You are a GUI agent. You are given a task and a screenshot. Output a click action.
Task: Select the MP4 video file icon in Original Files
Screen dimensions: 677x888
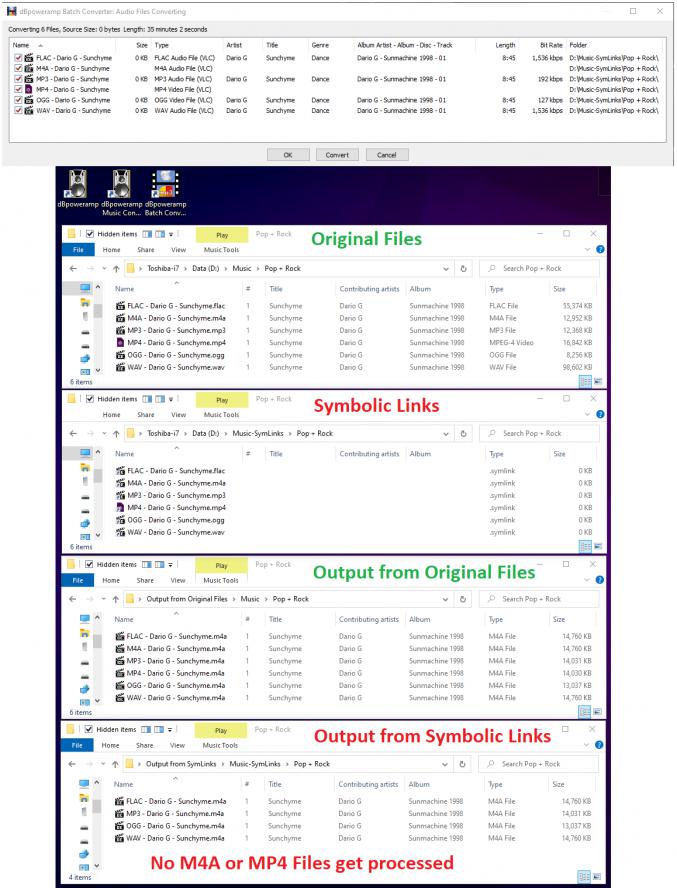[121, 344]
